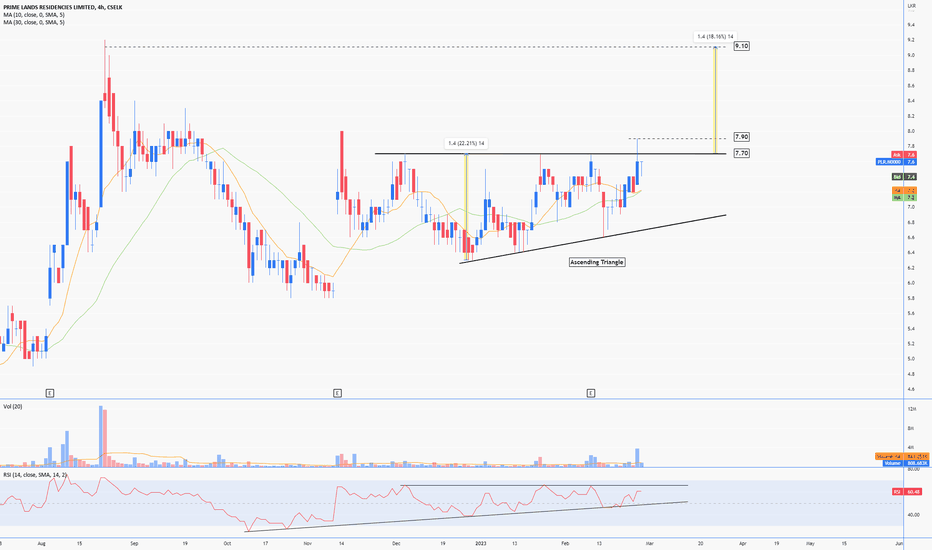Image resolution: width=932 pixels, height=550 pixels.
Task: Open the MA (10, close, 0, SMA, 5) legend
Action: click(x=34, y=14)
